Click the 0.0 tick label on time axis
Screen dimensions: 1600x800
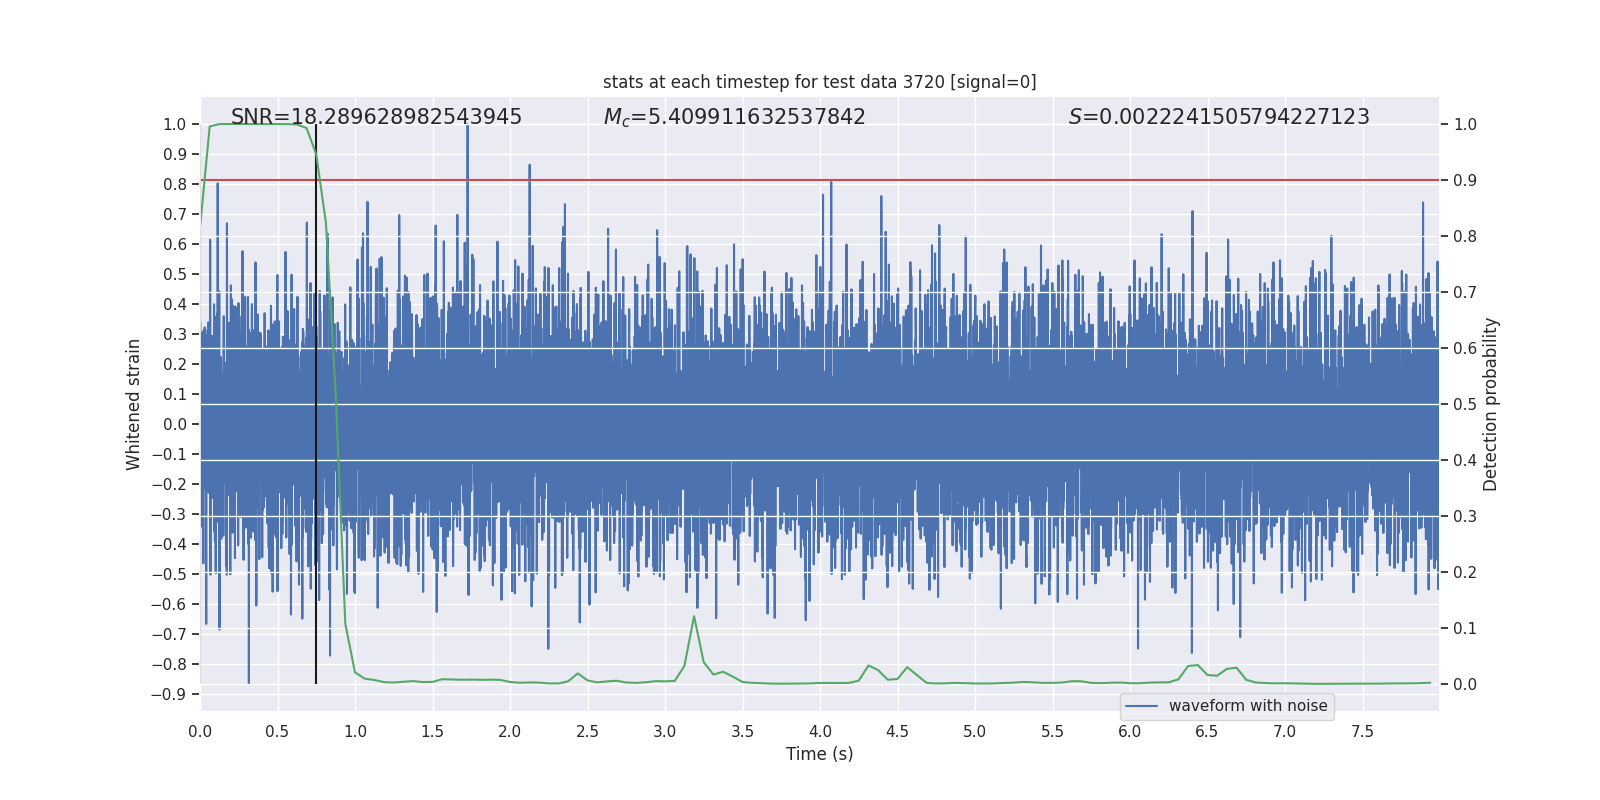pyautogui.click(x=200, y=731)
